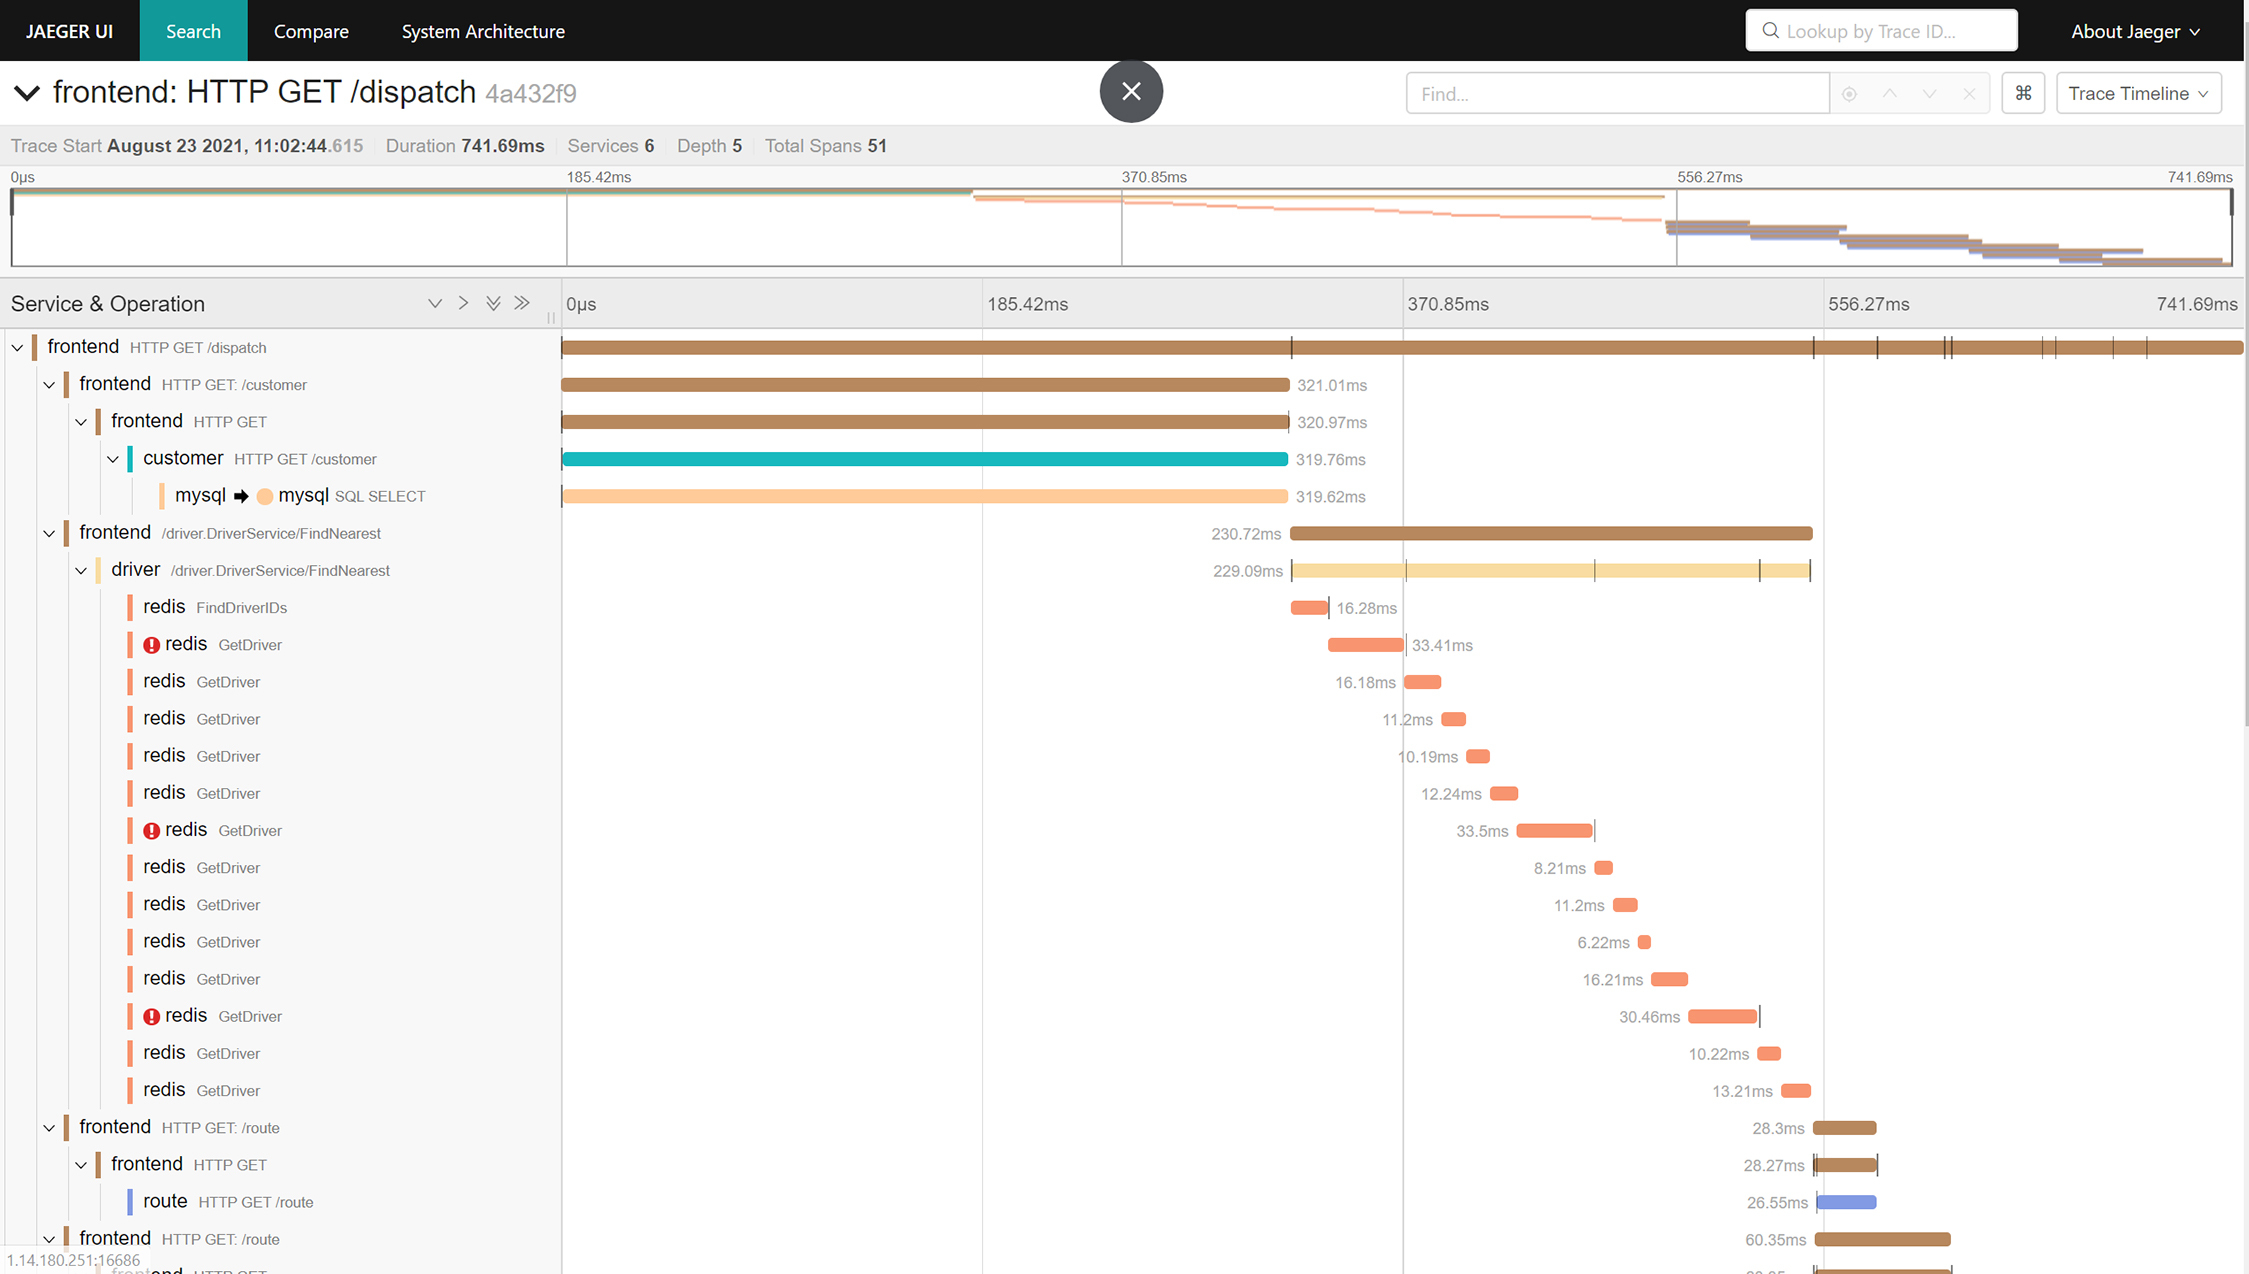Screen dimensions: 2249x1274
Task: Click the collapse all double-chevron
Action: click(x=522, y=303)
